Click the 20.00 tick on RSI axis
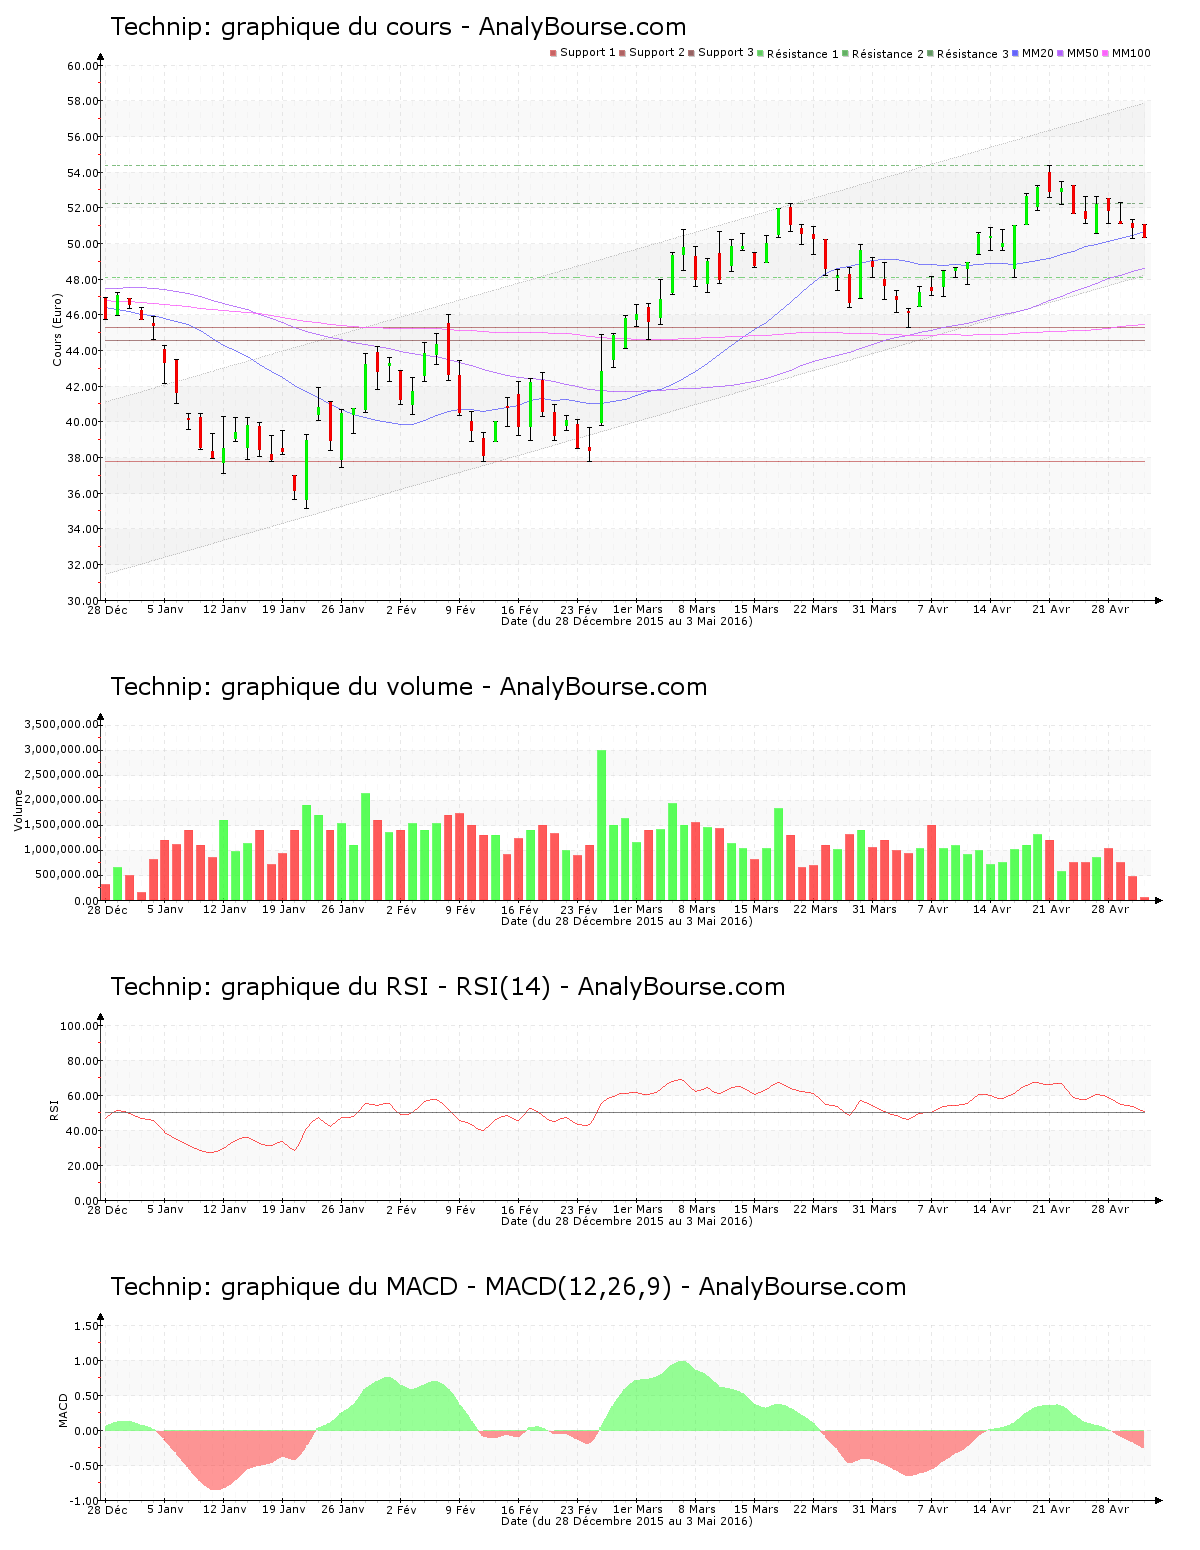1200x1550 pixels. coord(83,1166)
